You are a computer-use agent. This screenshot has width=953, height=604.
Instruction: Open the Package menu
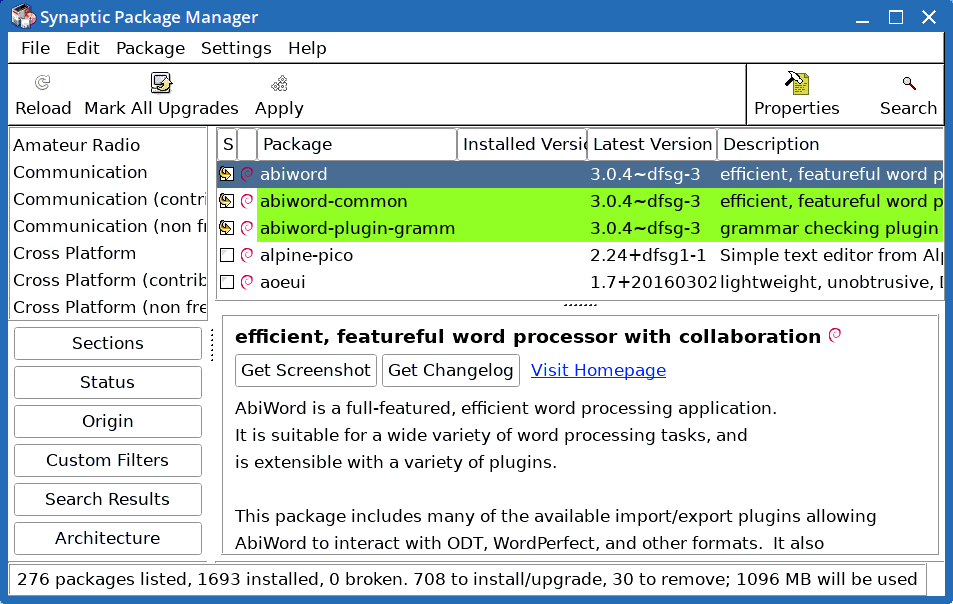pyautogui.click(x=150, y=48)
